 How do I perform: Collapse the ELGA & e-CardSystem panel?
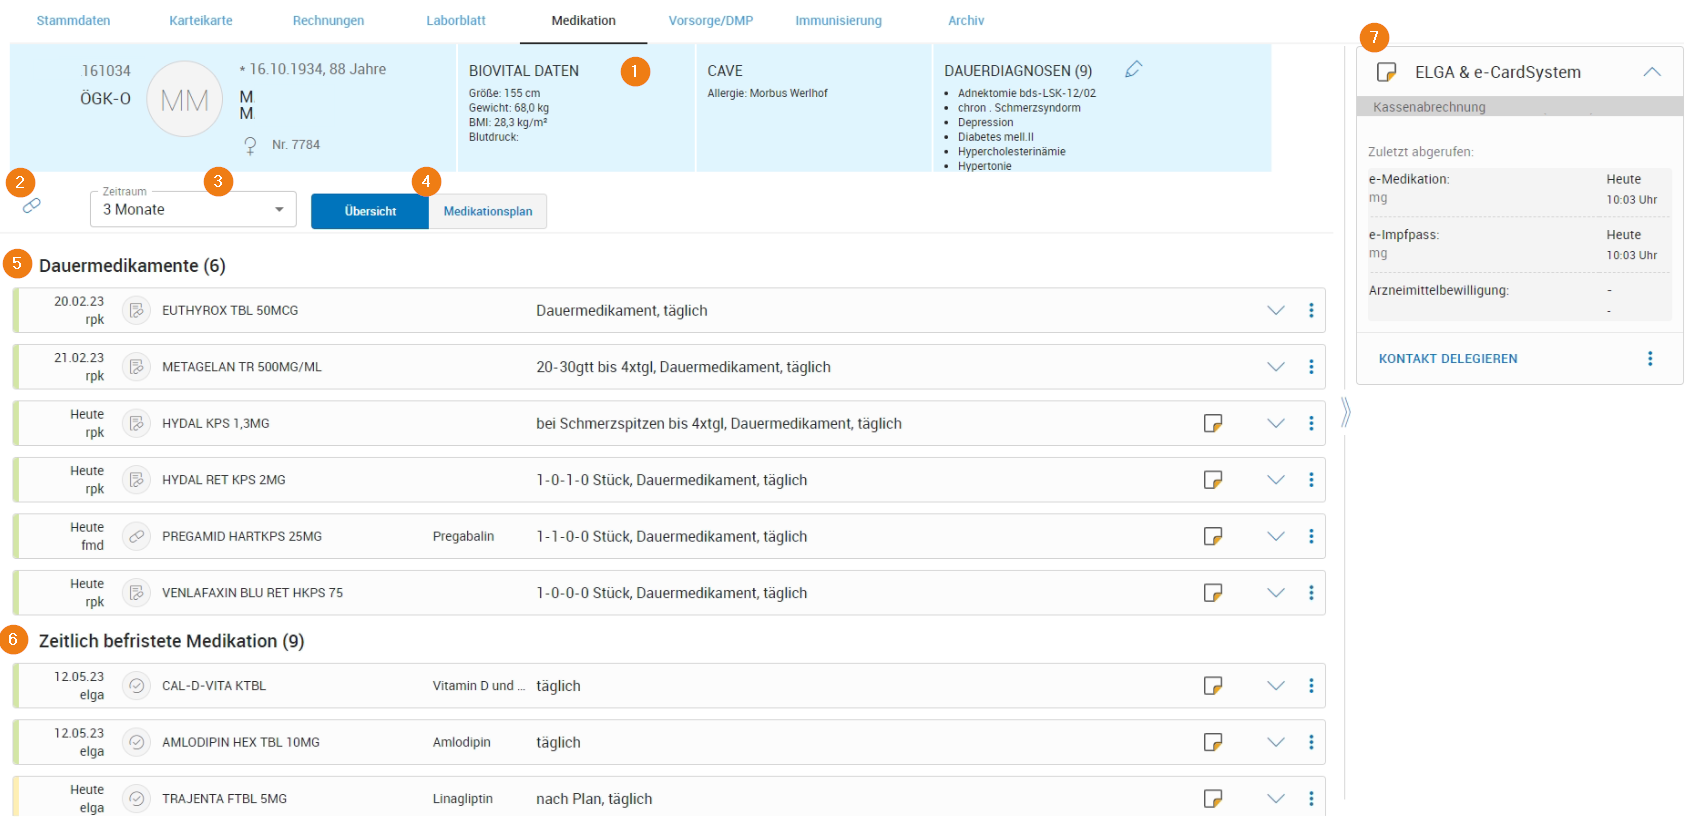click(1651, 72)
